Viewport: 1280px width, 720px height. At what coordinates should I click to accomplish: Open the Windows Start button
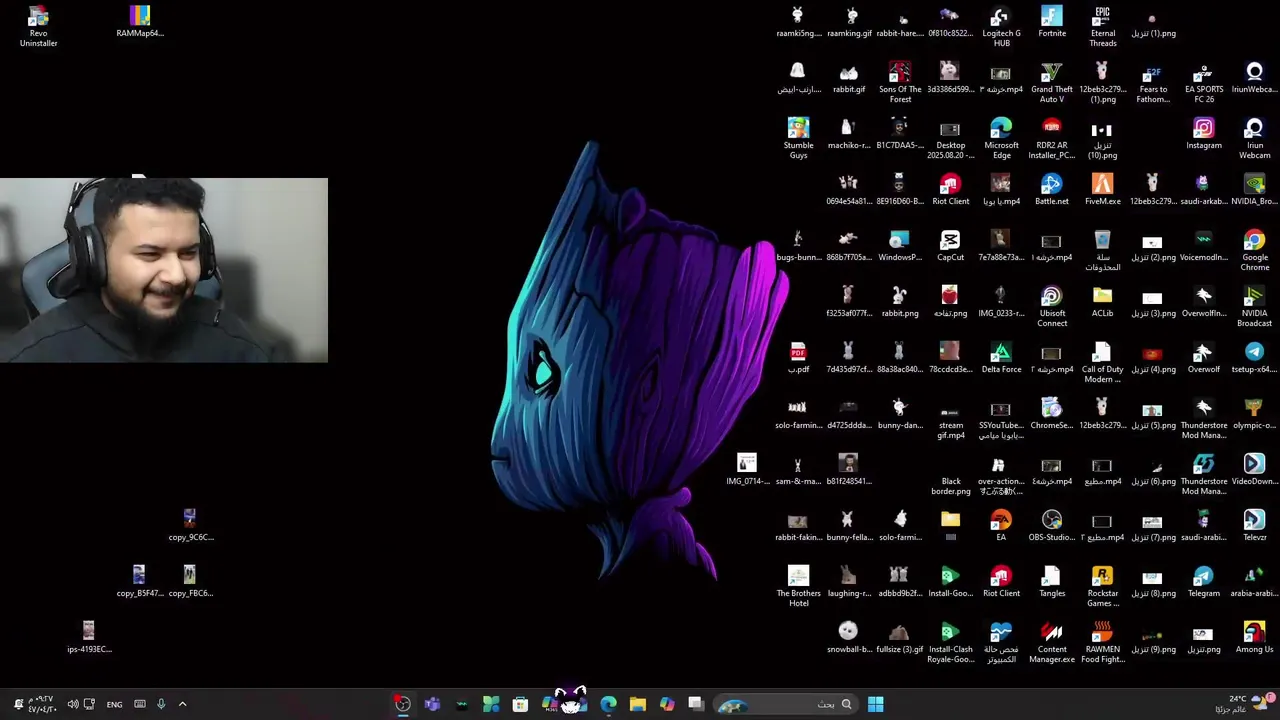(875, 704)
